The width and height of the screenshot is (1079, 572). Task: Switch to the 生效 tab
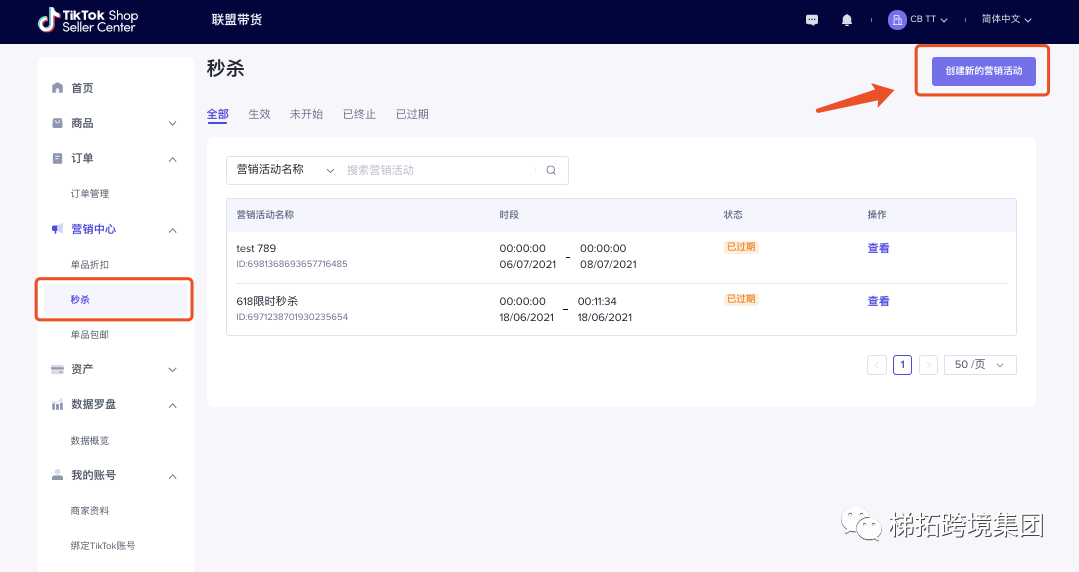(x=259, y=115)
